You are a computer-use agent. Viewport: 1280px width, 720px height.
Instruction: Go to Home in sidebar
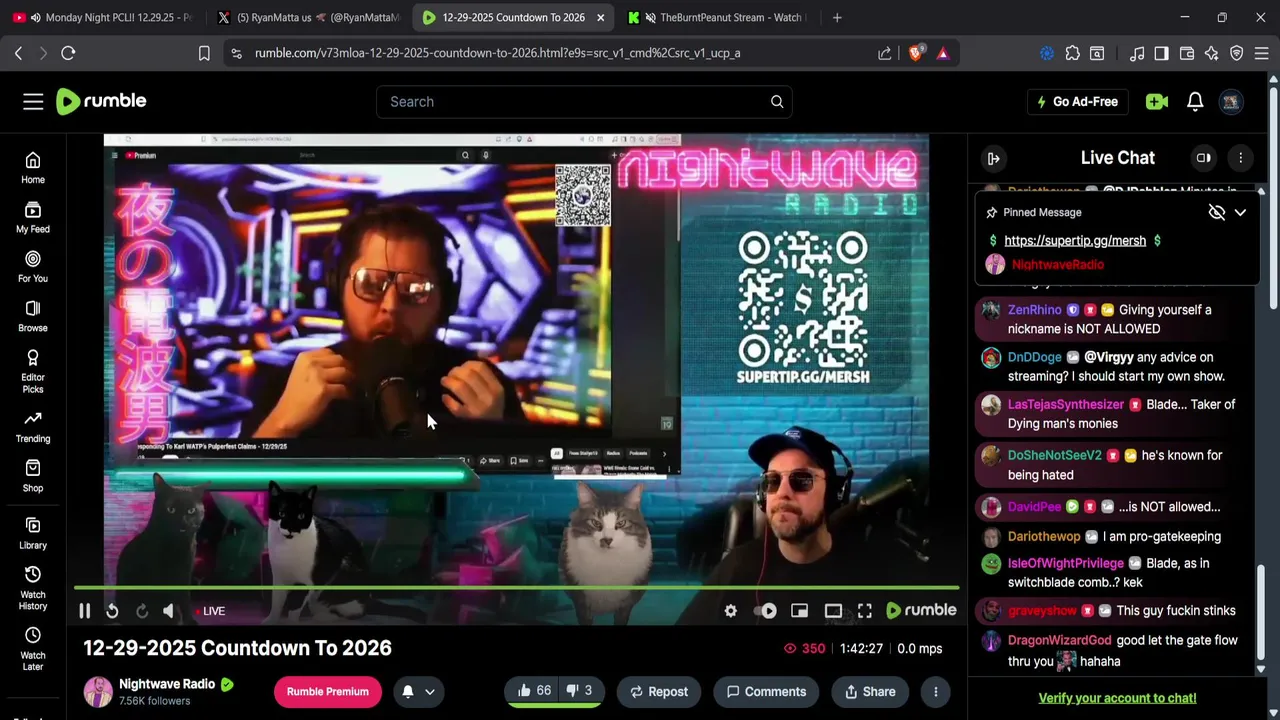(x=33, y=168)
